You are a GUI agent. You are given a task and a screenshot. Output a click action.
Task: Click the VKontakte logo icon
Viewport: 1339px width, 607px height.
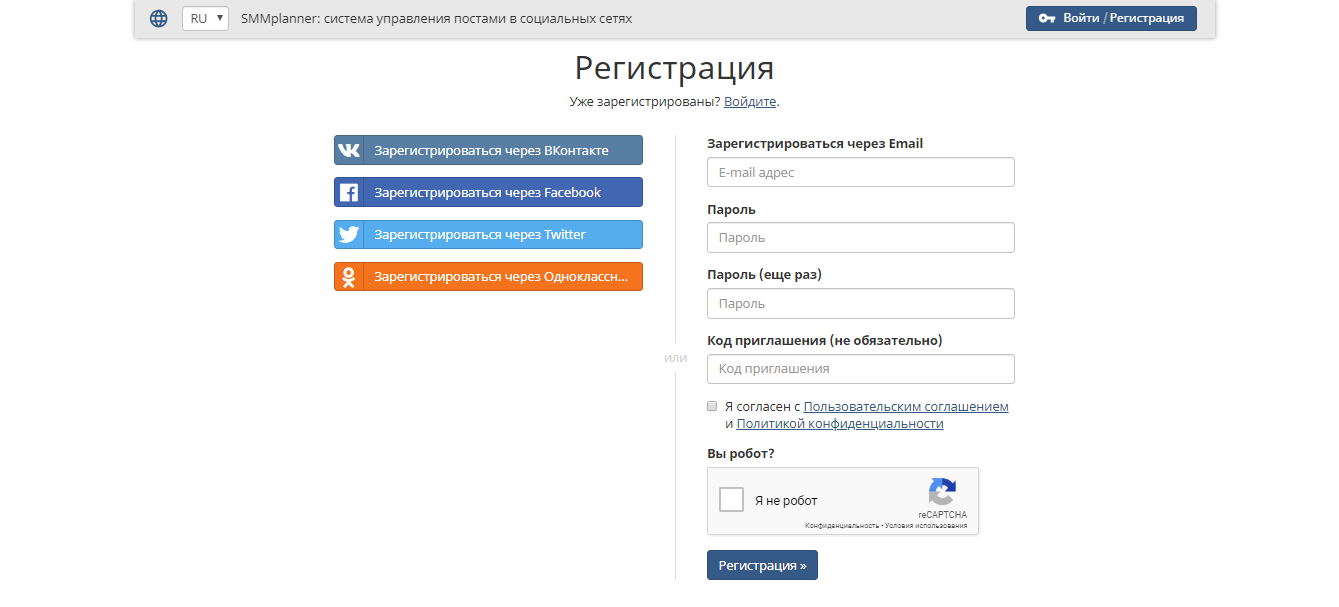(x=349, y=151)
